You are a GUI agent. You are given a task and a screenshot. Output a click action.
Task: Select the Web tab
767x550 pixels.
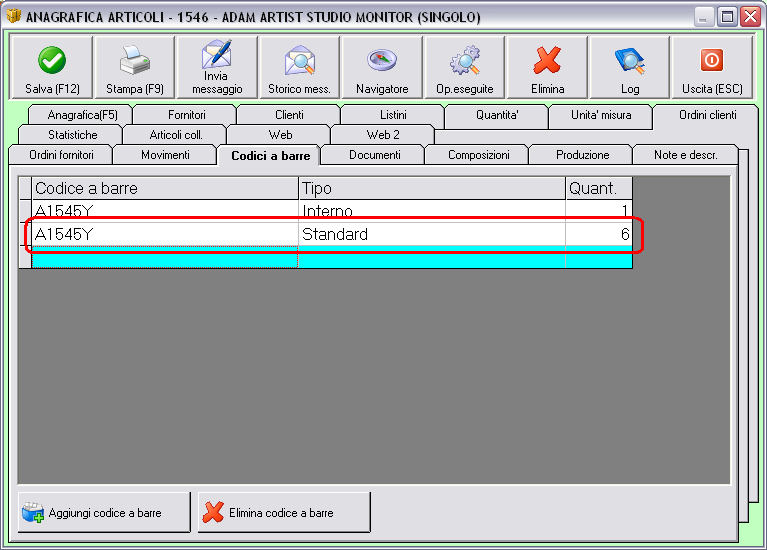pyautogui.click(x=280, y=135)
